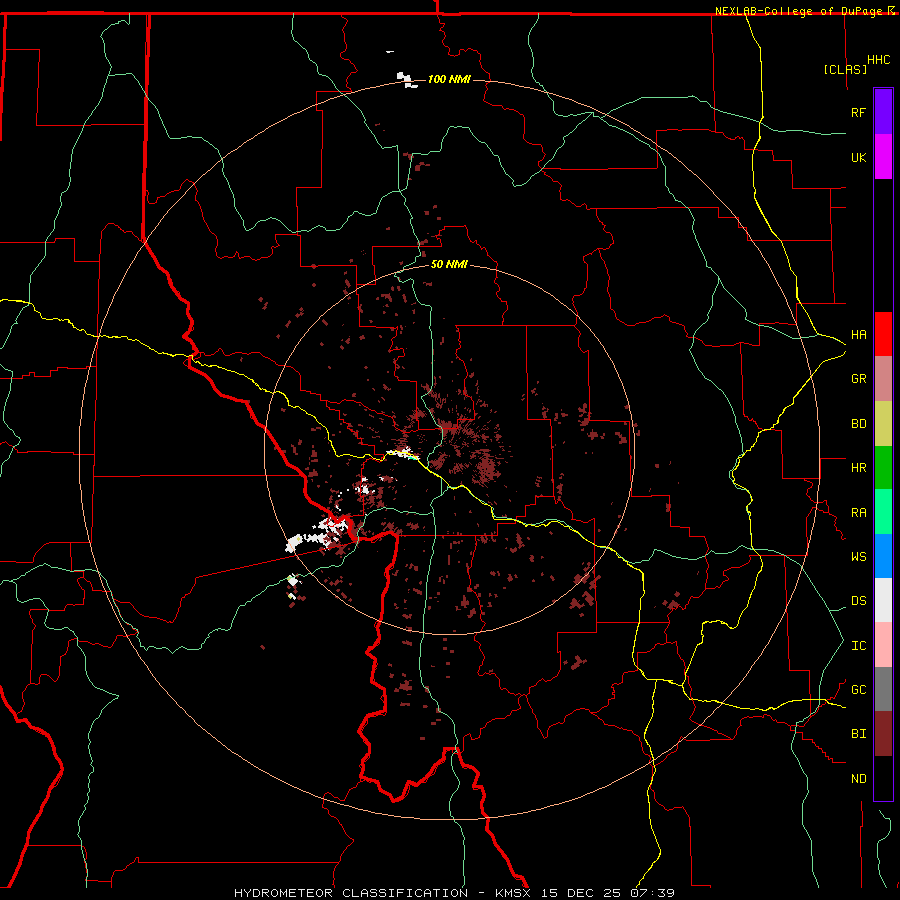Image resolution: width=900 pixels, height=900 pixels.
Task: Select the GR pink-brown legend swatch
Action: (883, 378)
